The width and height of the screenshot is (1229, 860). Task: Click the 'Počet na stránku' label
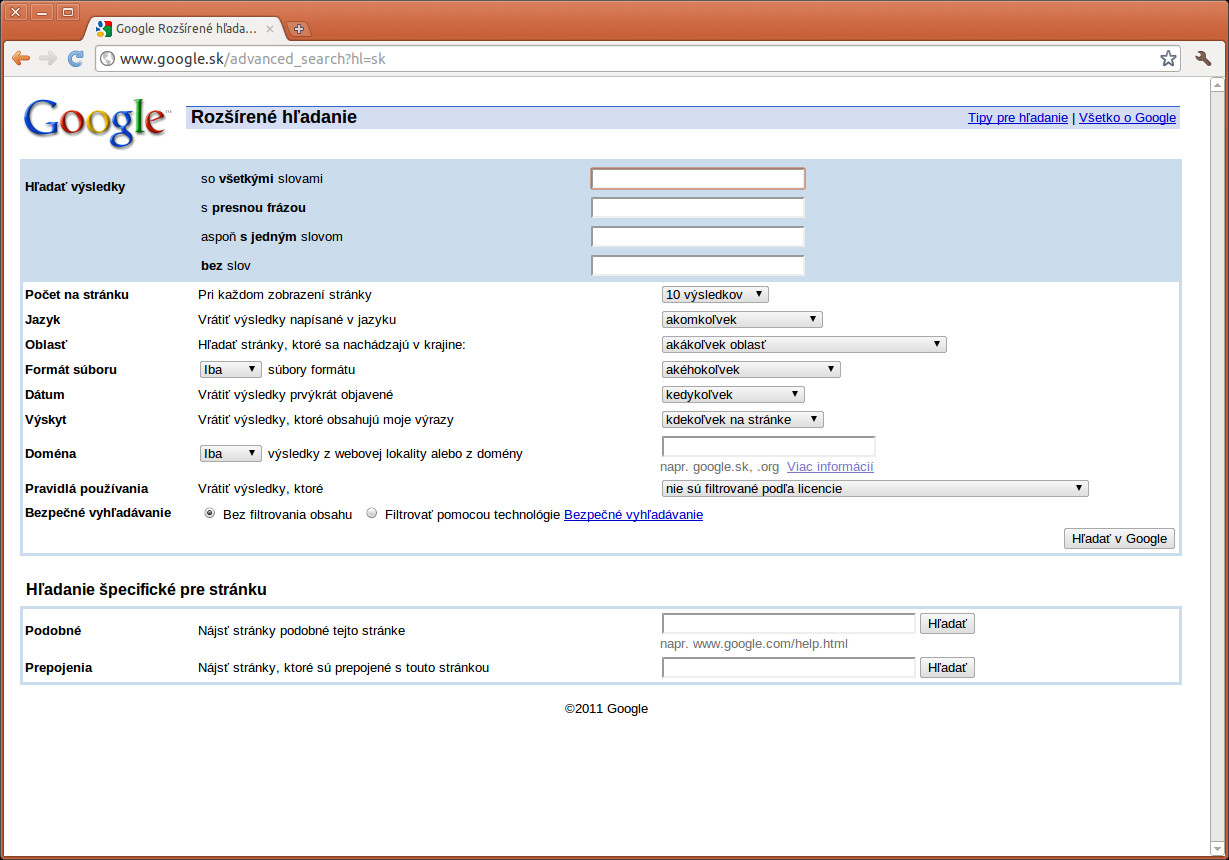point(77,295)
